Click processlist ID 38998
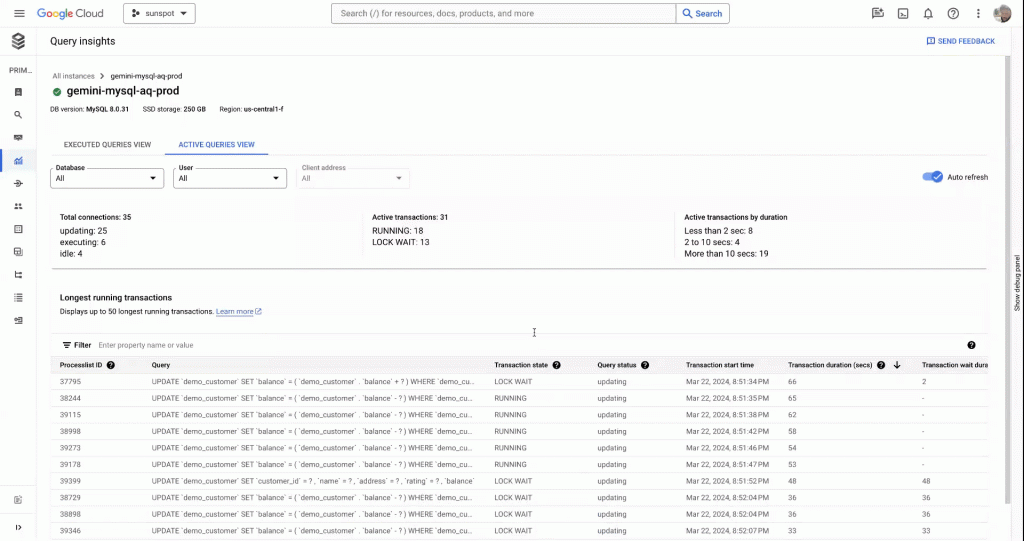Viewport: 1024px width, 541px height. (x=71, y=431)
